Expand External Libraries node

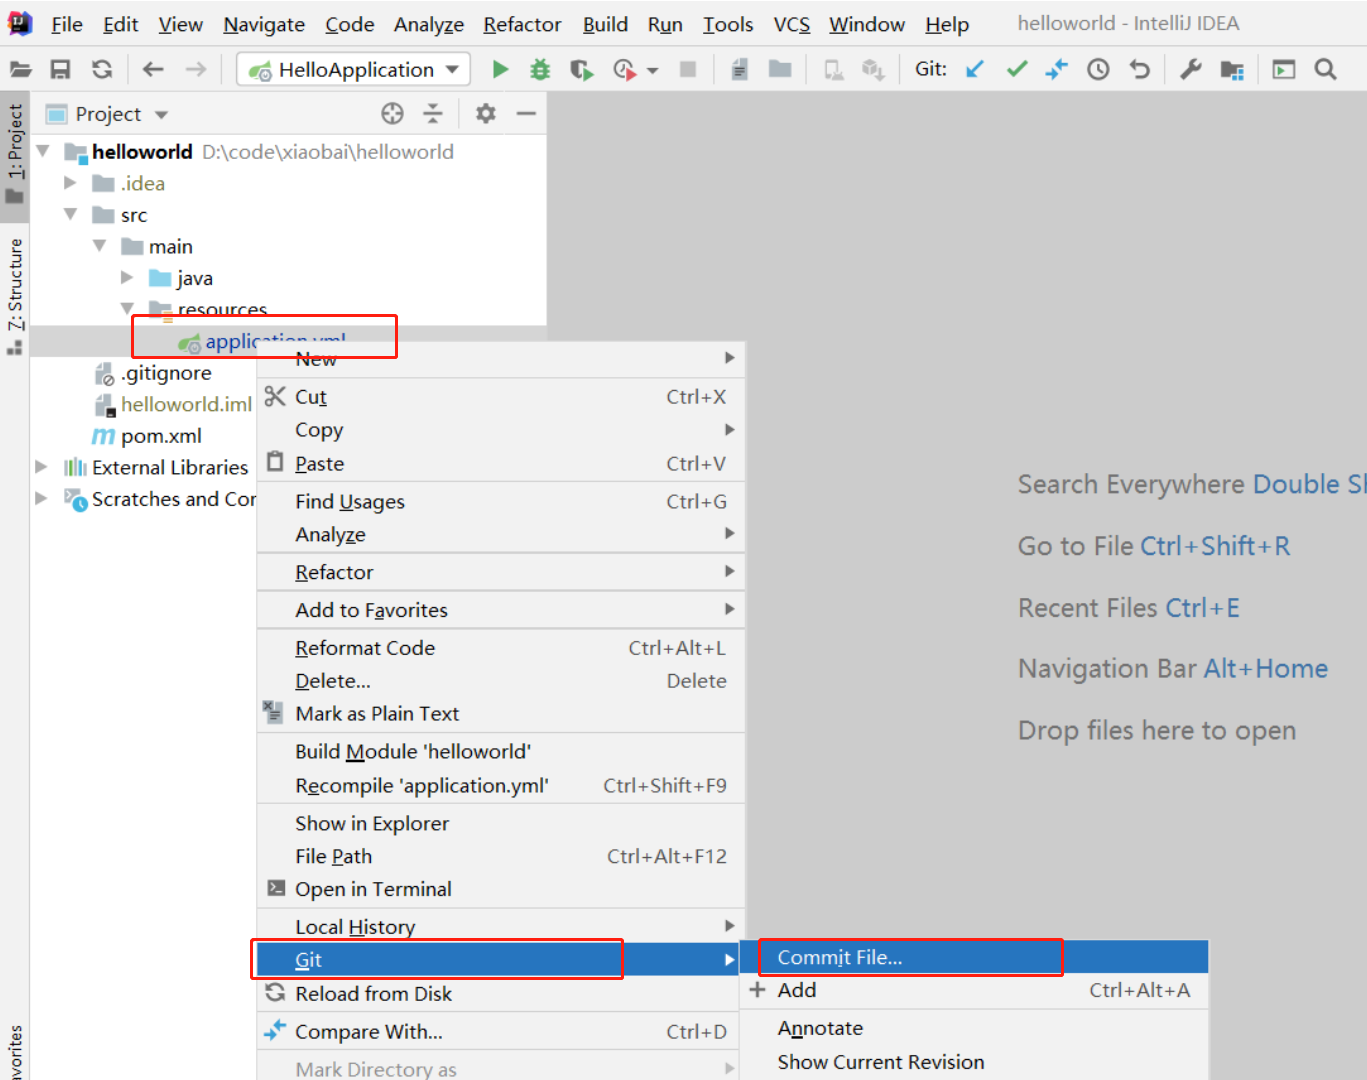point(41,467)
